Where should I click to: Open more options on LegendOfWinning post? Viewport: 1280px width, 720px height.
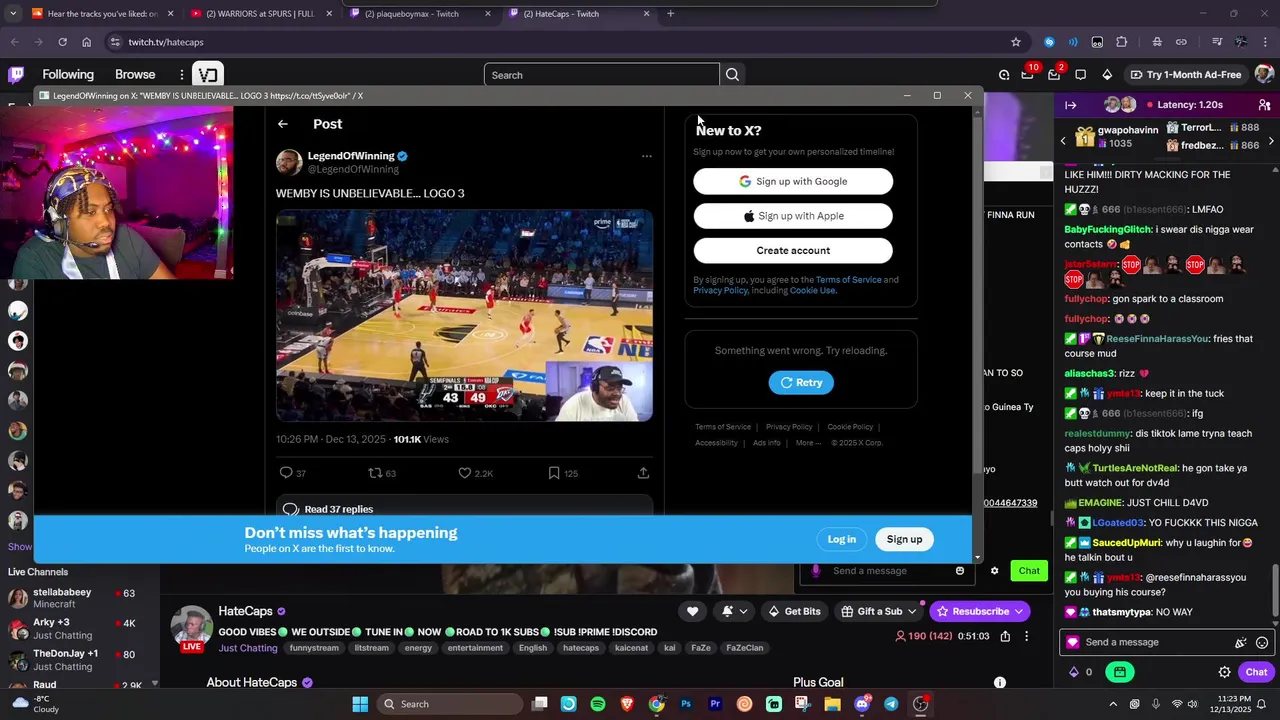[x=646, y=156]
